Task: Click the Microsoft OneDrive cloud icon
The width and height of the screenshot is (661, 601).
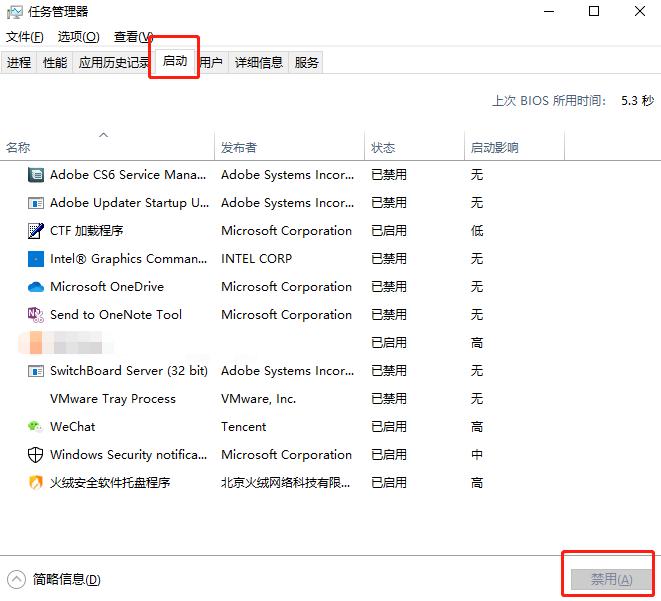Action: [x=36, y=287]
